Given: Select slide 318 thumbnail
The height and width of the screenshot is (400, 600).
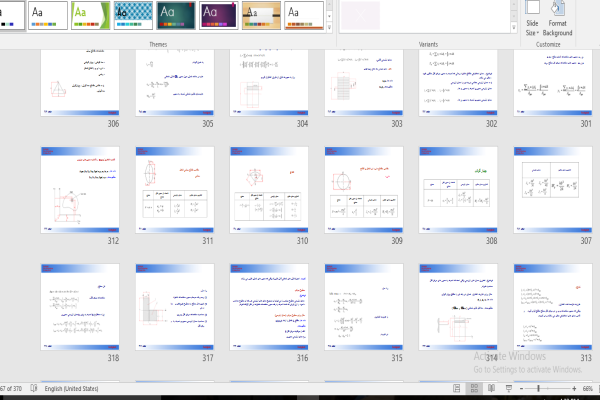Looking at the screenshot, I should (80, 307).
